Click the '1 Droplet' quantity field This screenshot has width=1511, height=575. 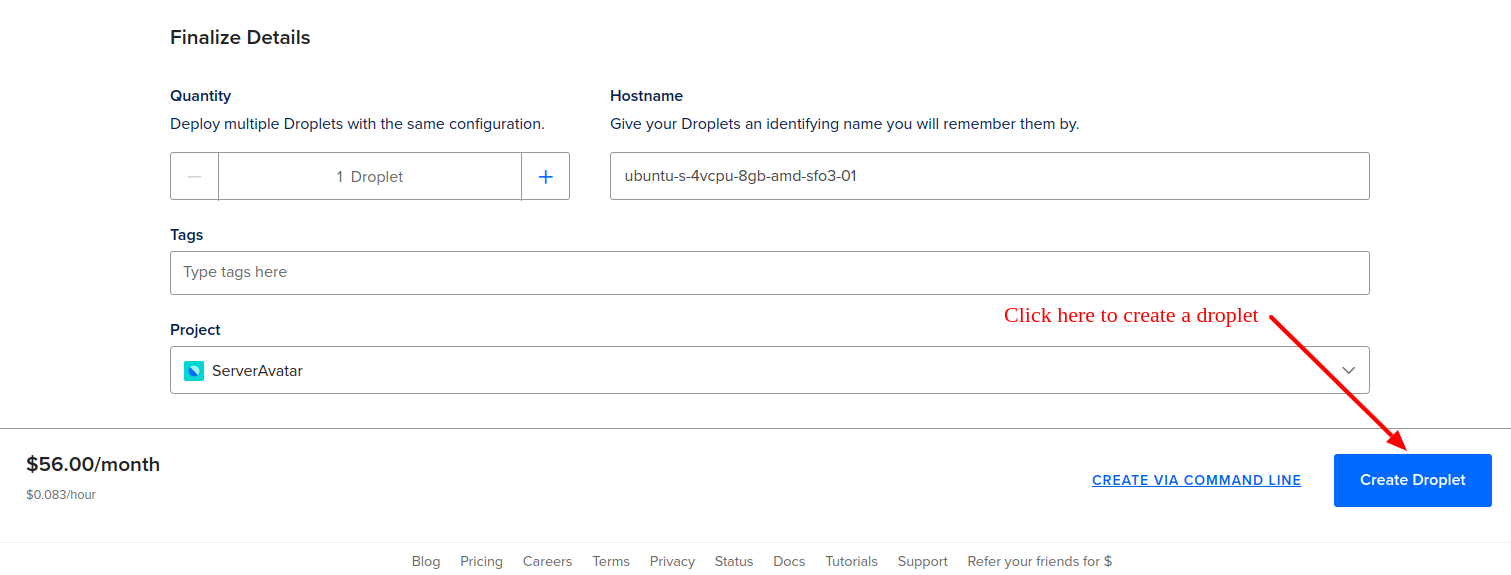tap(370, 176)
